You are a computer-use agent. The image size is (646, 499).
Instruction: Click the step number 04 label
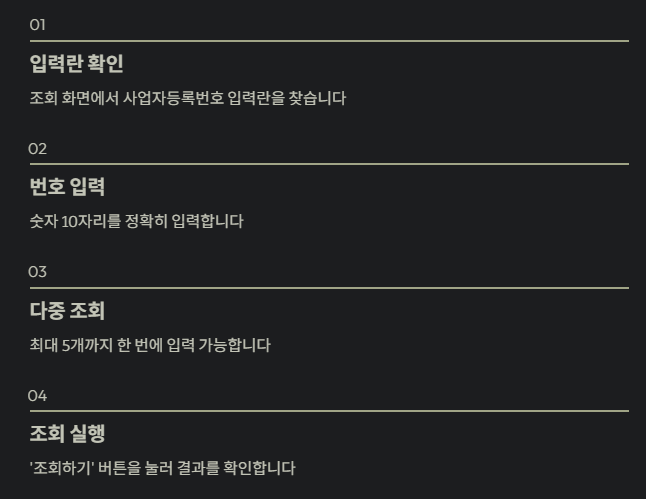click(37, 396)
